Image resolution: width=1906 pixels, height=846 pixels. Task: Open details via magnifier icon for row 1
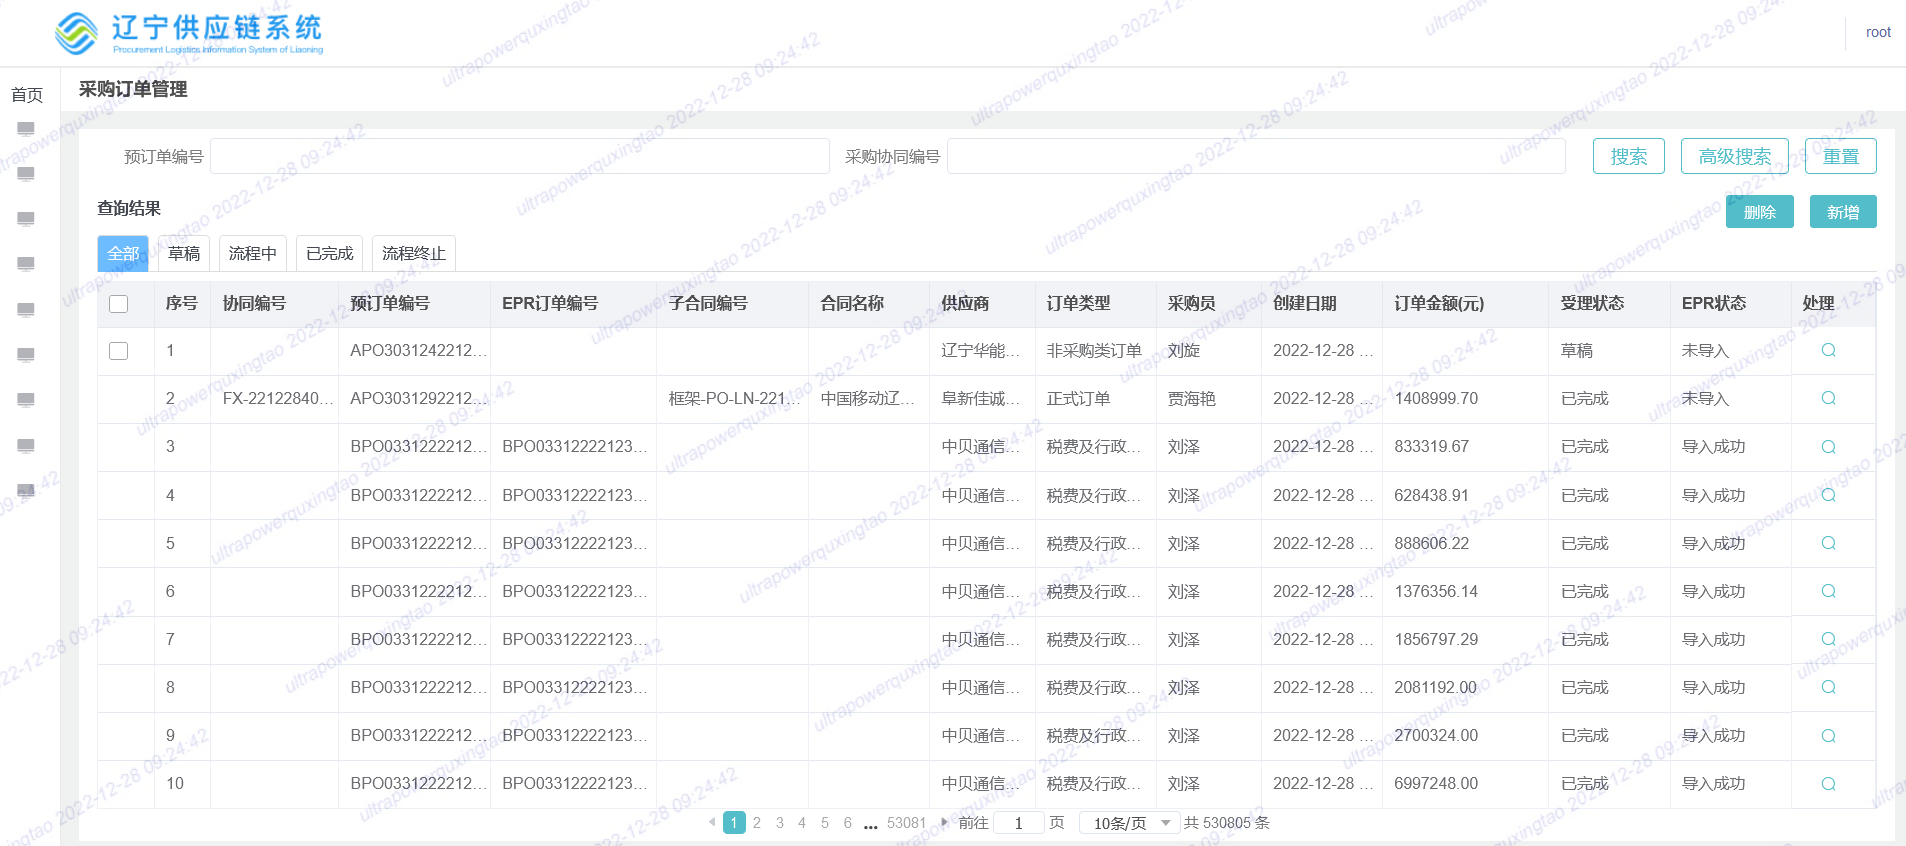(1828, 350)
